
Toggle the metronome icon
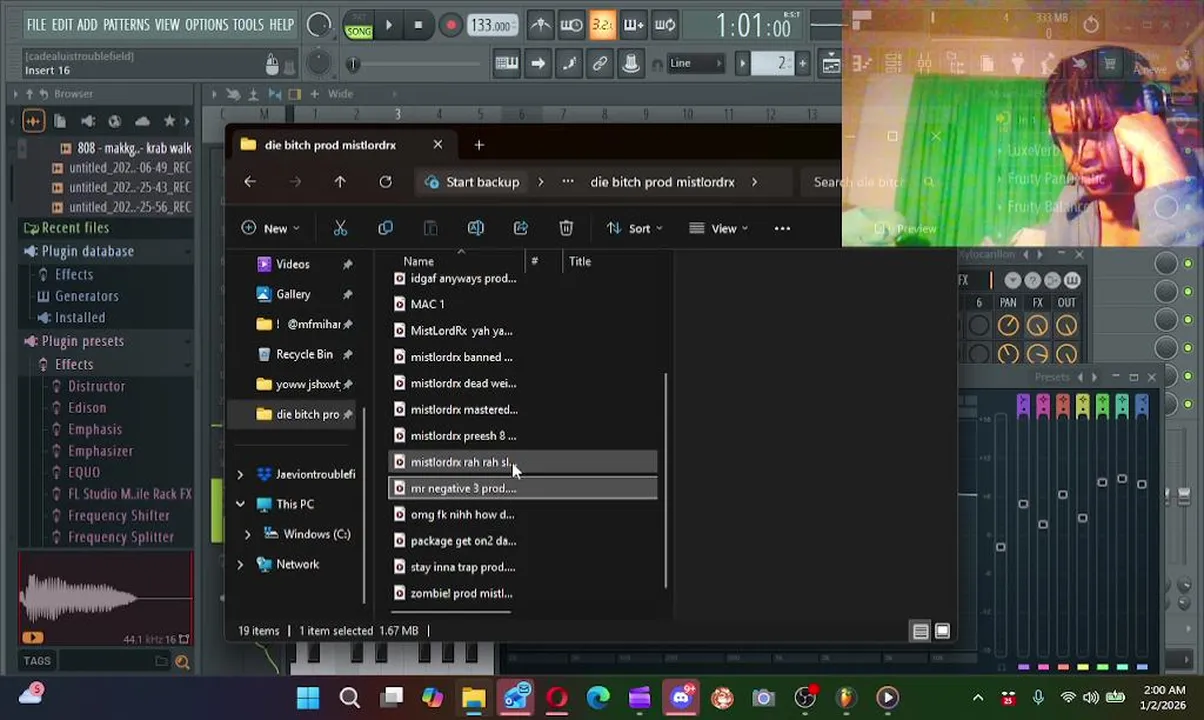coord(540,25)
